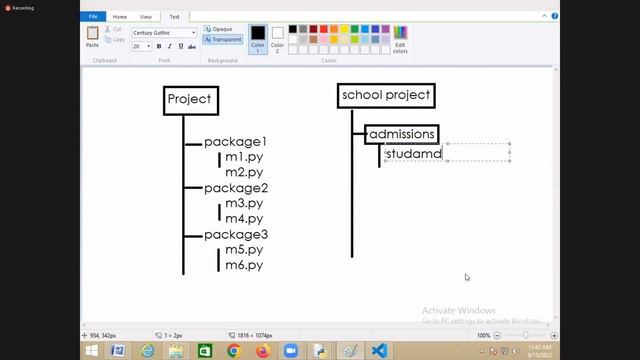
Task: Click the 100% zoom level text
Action: point(483,336)
